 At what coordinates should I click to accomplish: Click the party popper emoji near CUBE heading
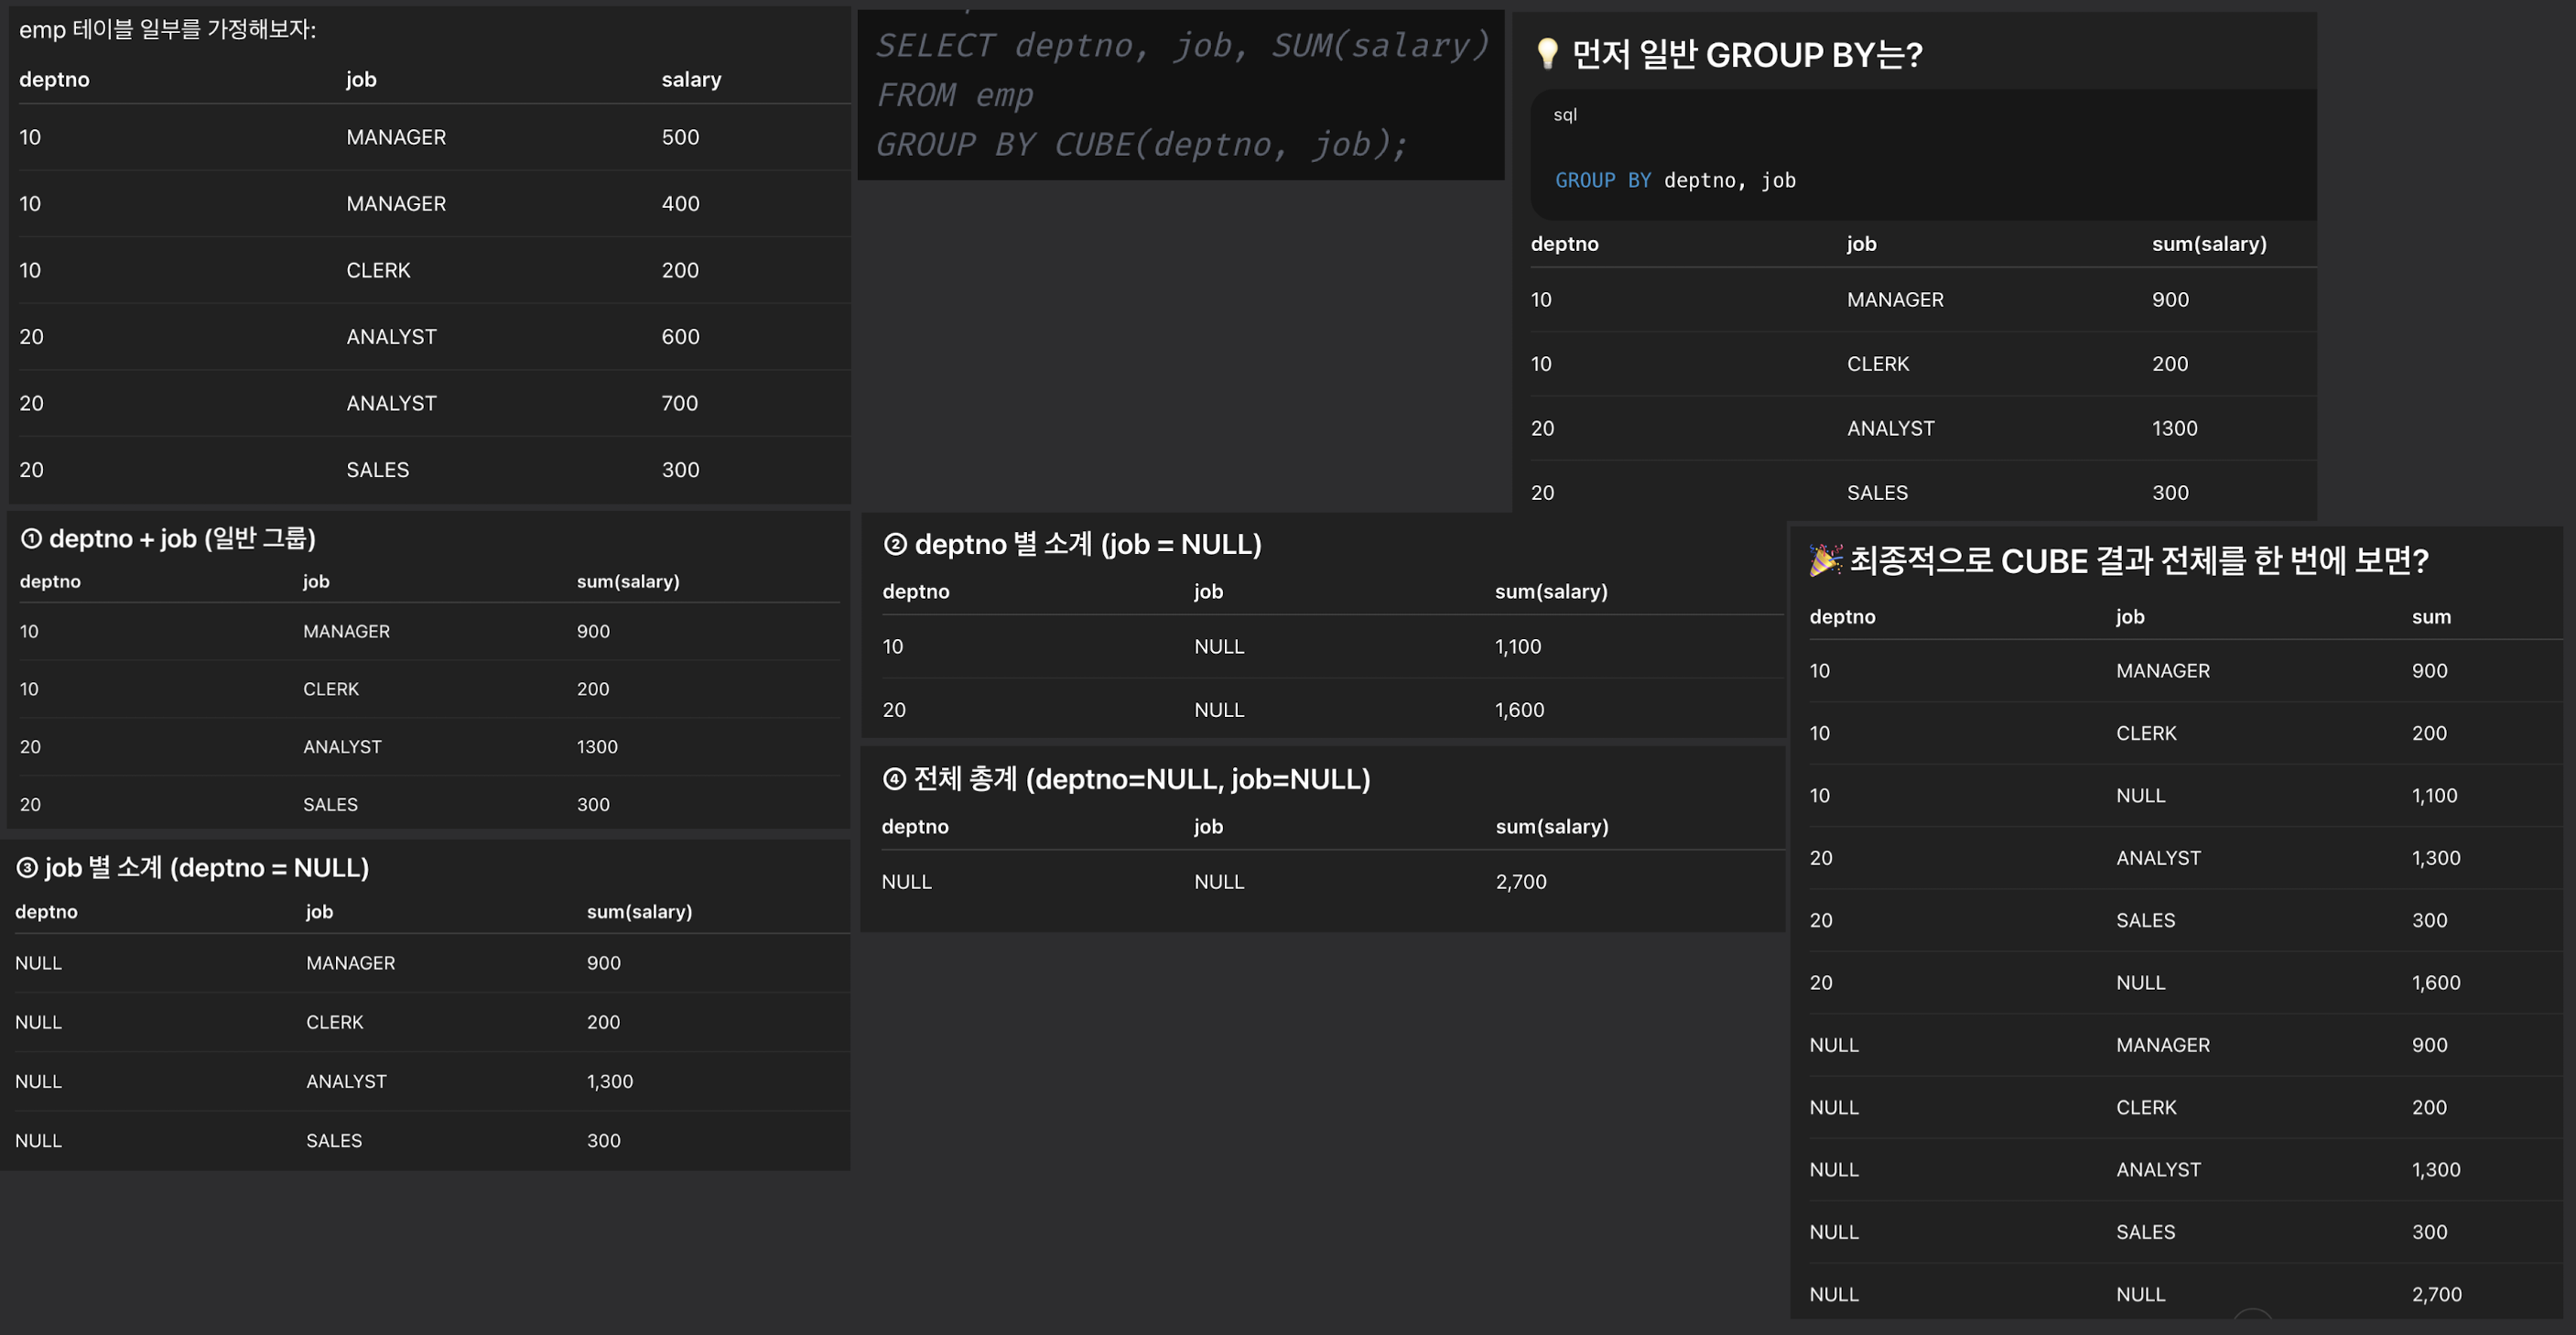[1825, 560]
